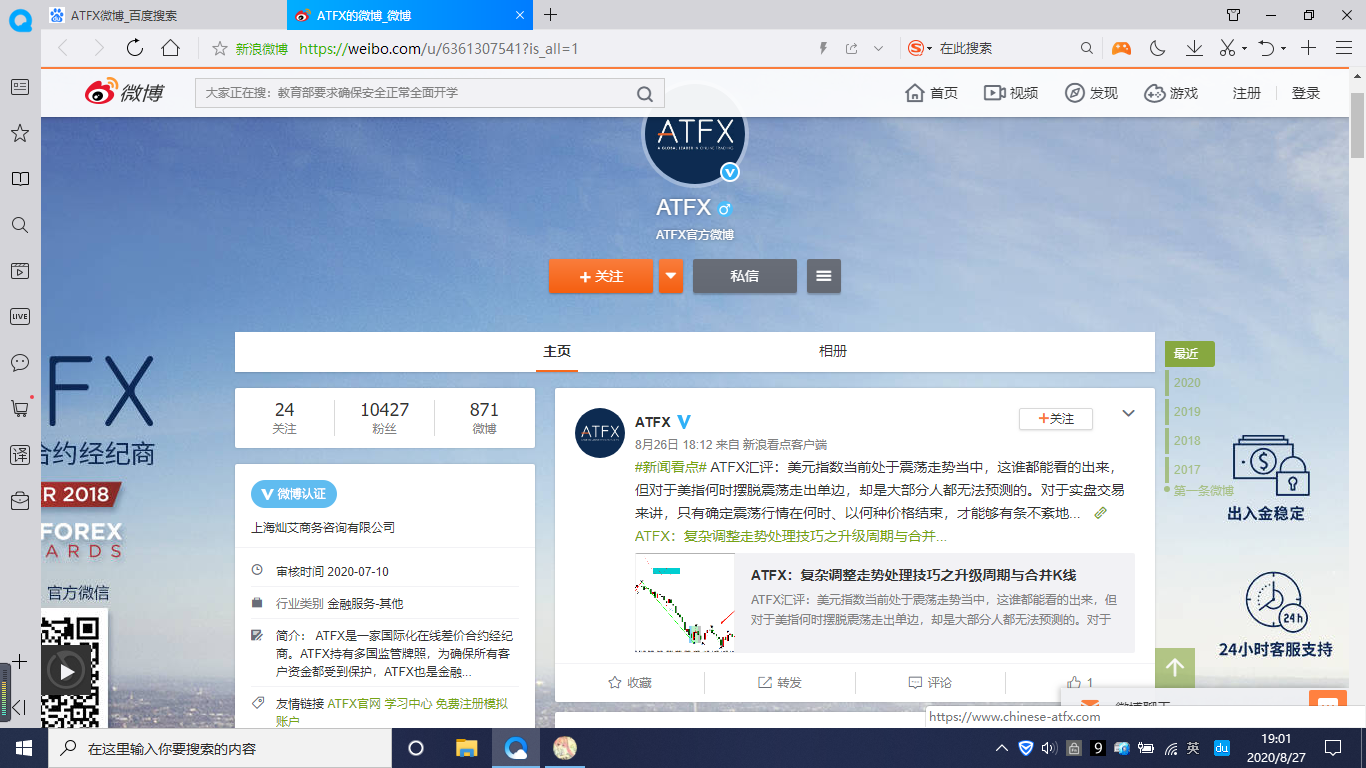Open the Weibo 视频 section
The width and height of the screenshot is (1366, 768).
click(1011, 93)
